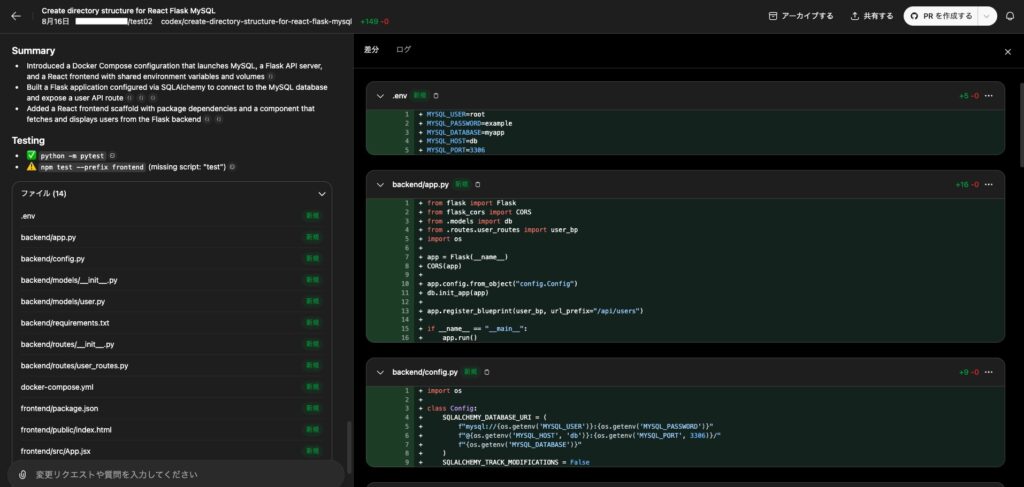Click the diff panel scrollbar
This screenshot has width=1024, height=487.
1021,124
